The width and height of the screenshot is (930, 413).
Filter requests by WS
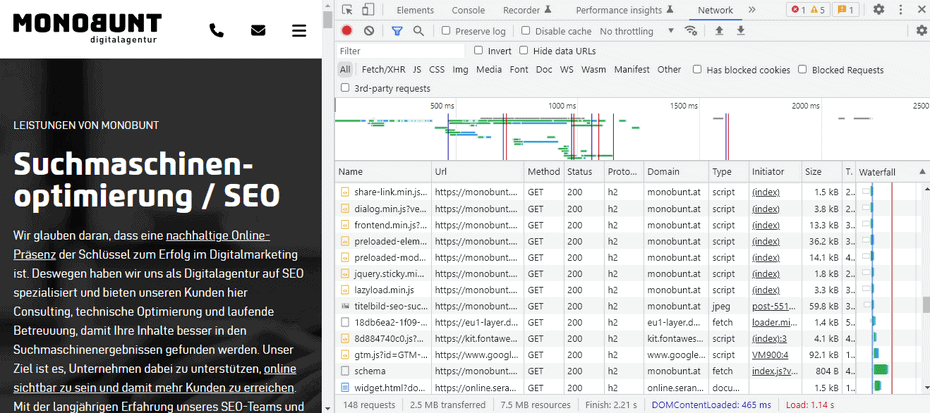(x=567, y=69)
